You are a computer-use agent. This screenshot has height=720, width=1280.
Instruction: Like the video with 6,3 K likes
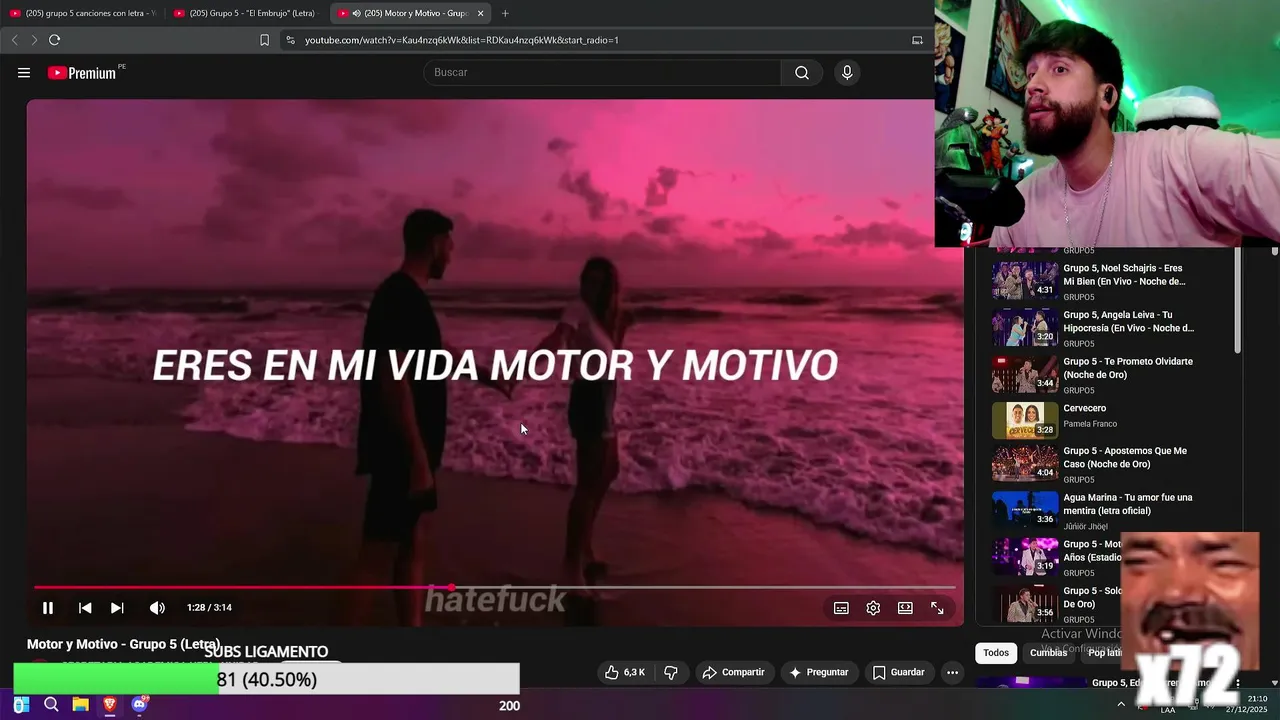click(625, 672)
